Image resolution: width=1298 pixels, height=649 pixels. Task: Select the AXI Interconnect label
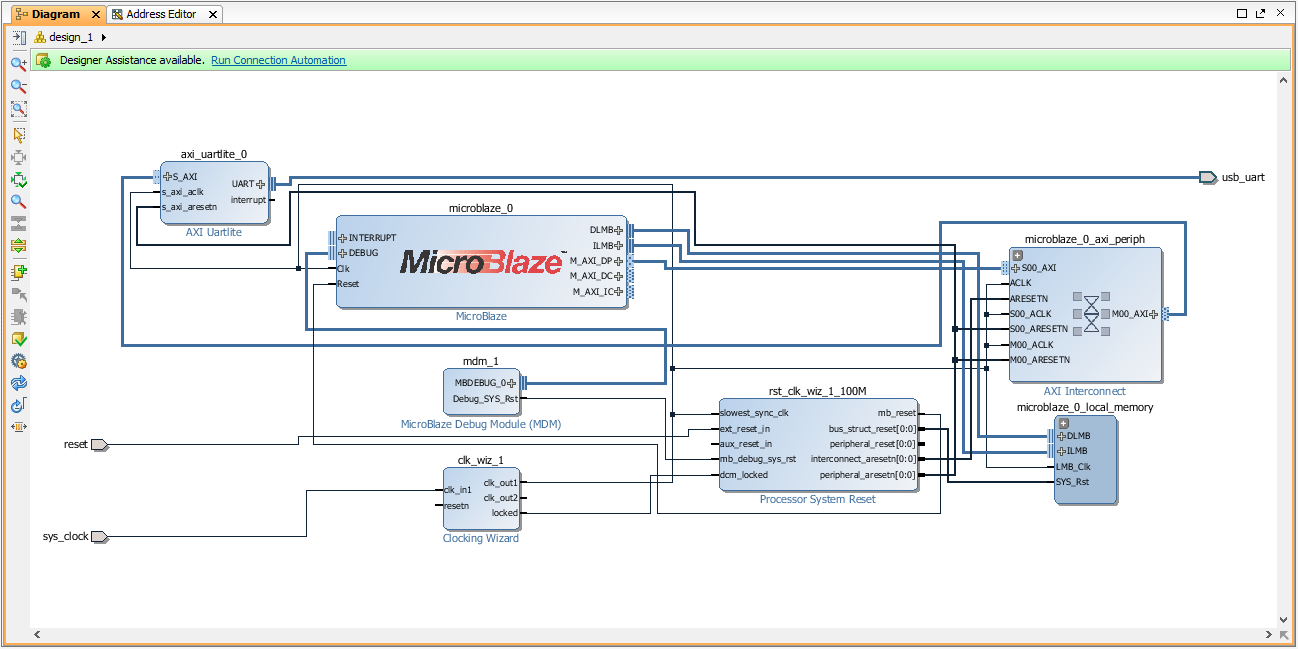[1084, 391]
